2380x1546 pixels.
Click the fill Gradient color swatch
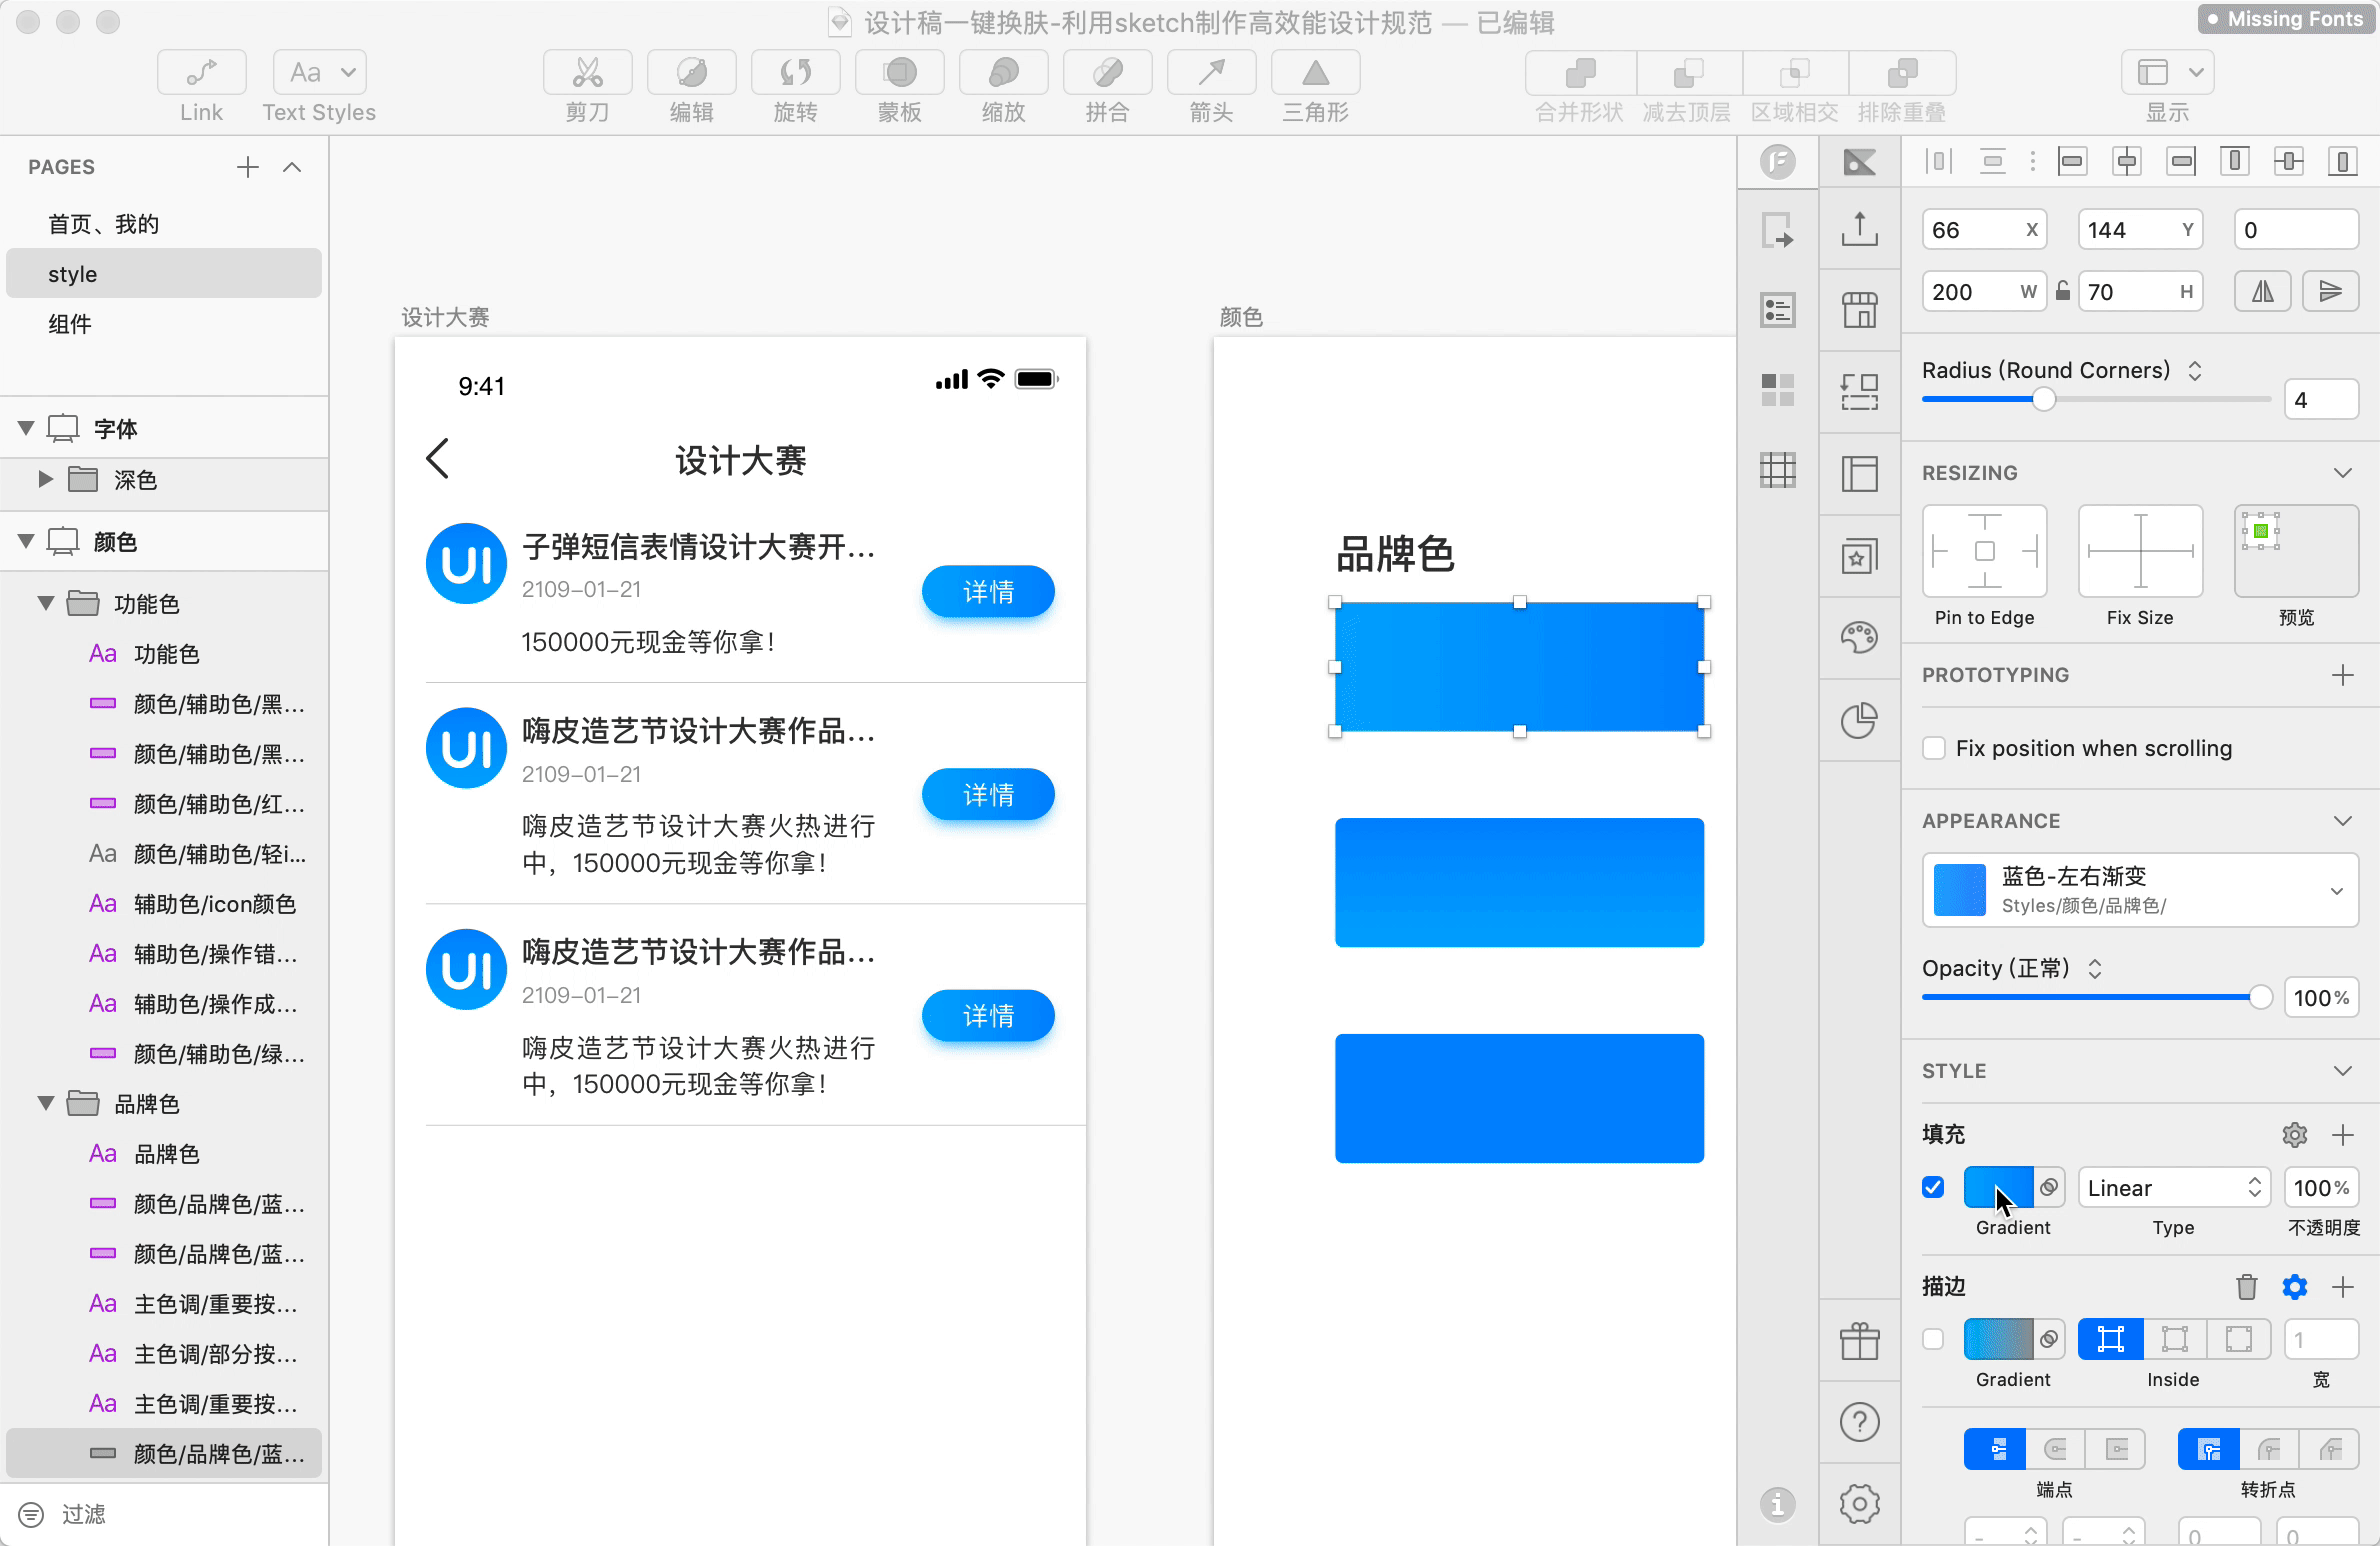tap(1997, 1187)
